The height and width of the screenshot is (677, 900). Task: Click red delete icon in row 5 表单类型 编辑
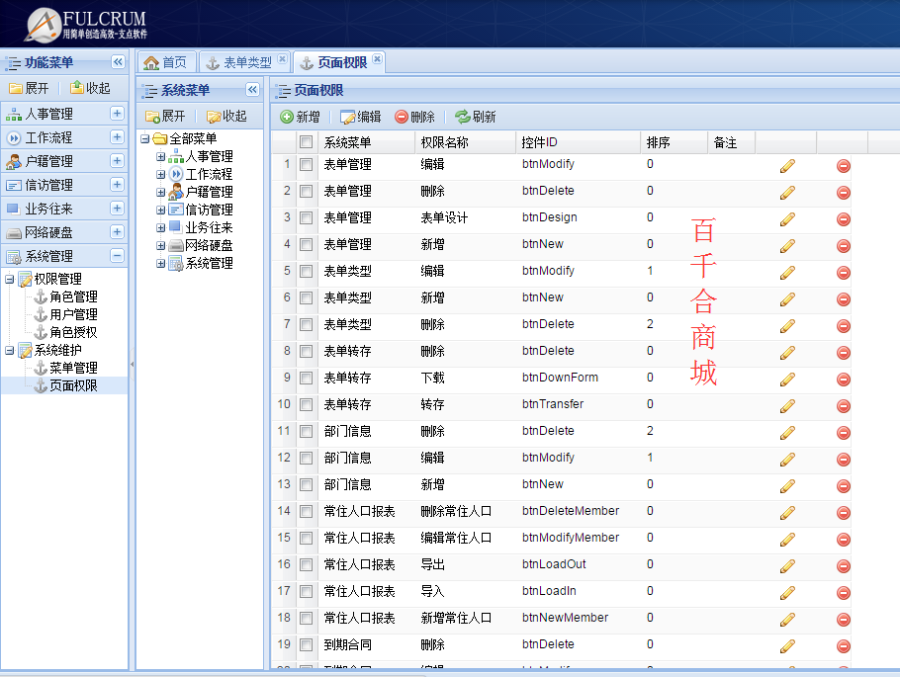[x=843, y=273]
